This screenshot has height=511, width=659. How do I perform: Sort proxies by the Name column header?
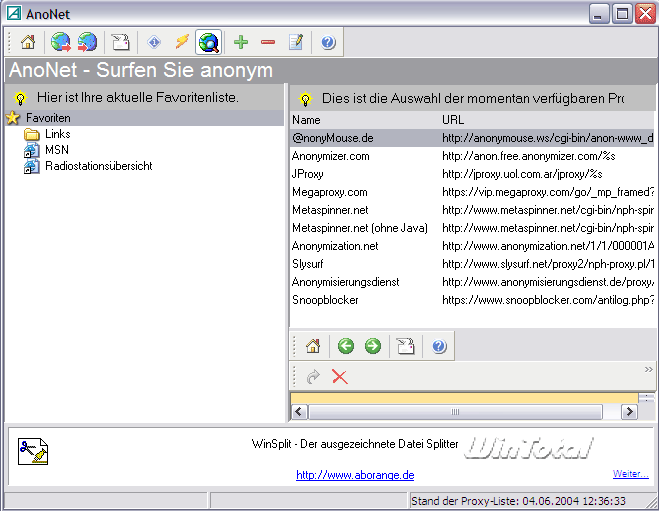pyautogui.click(x=365, y=120)
